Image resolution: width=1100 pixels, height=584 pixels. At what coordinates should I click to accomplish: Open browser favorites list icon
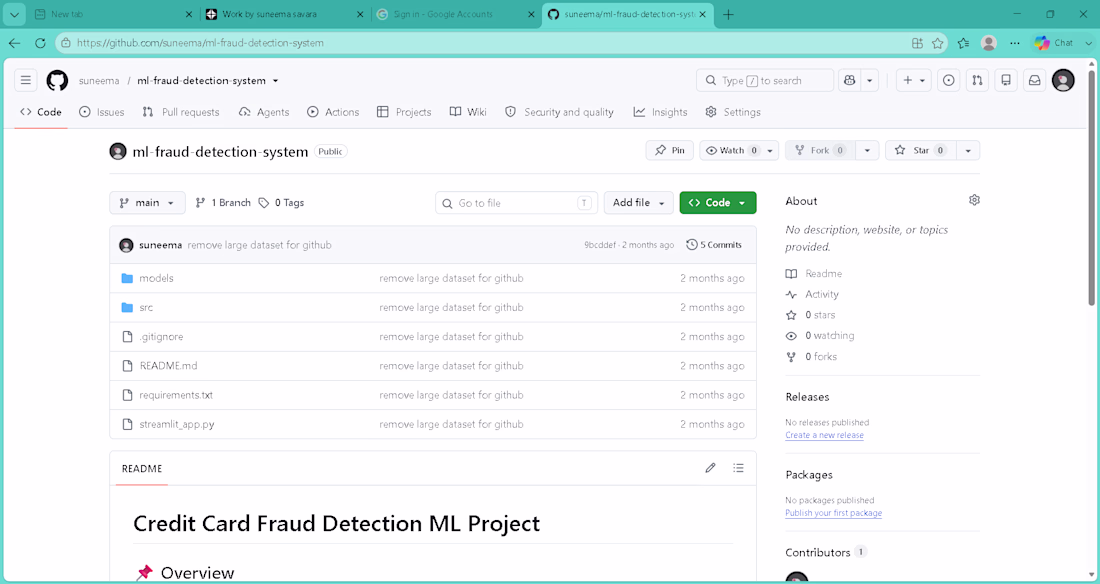pos(963,43)
